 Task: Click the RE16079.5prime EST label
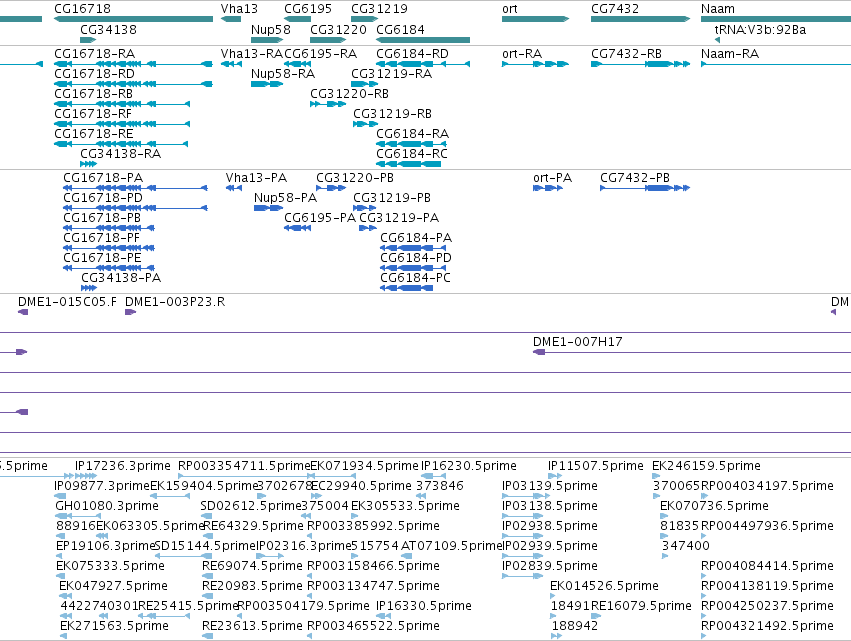[x=641, y=606]
